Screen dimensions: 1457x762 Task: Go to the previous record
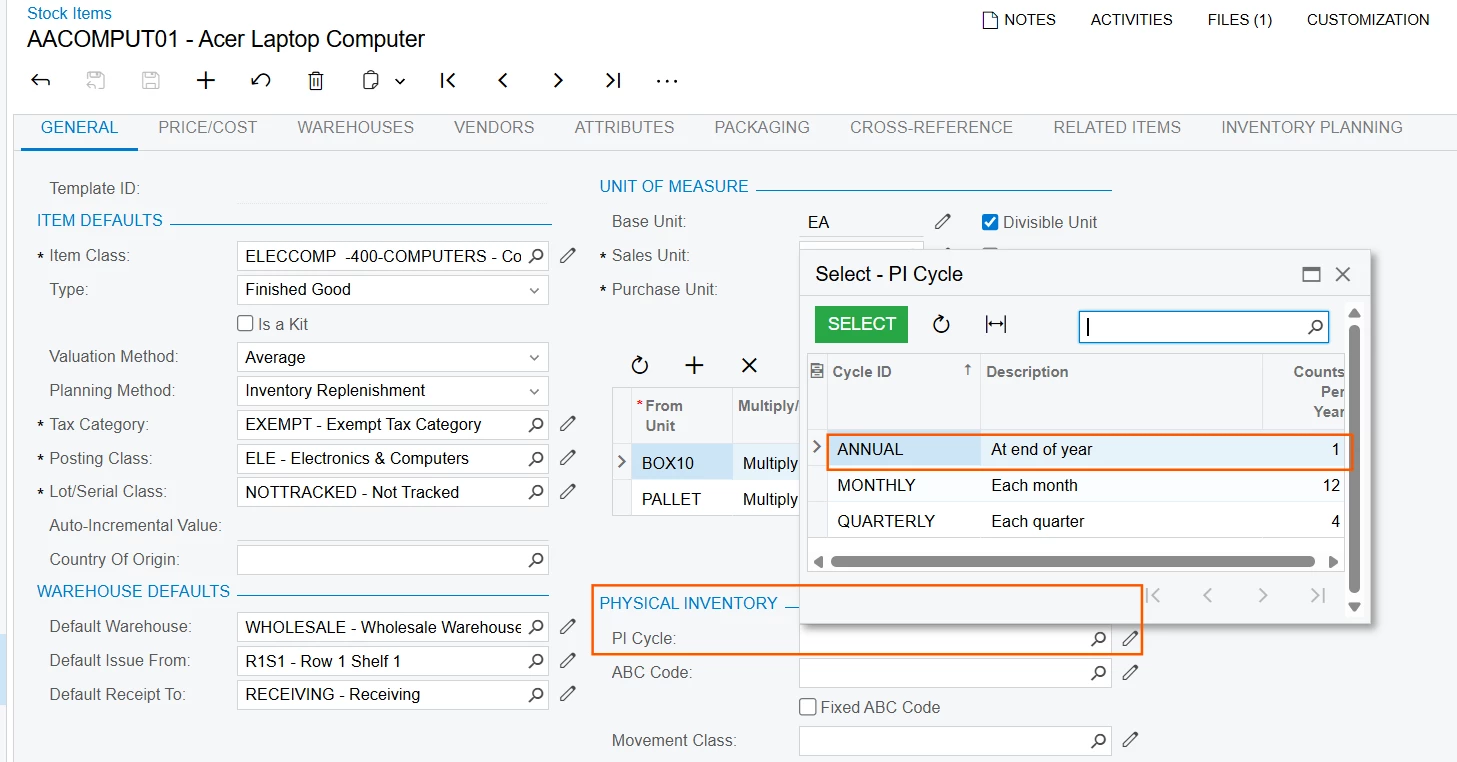pos(503,81)
